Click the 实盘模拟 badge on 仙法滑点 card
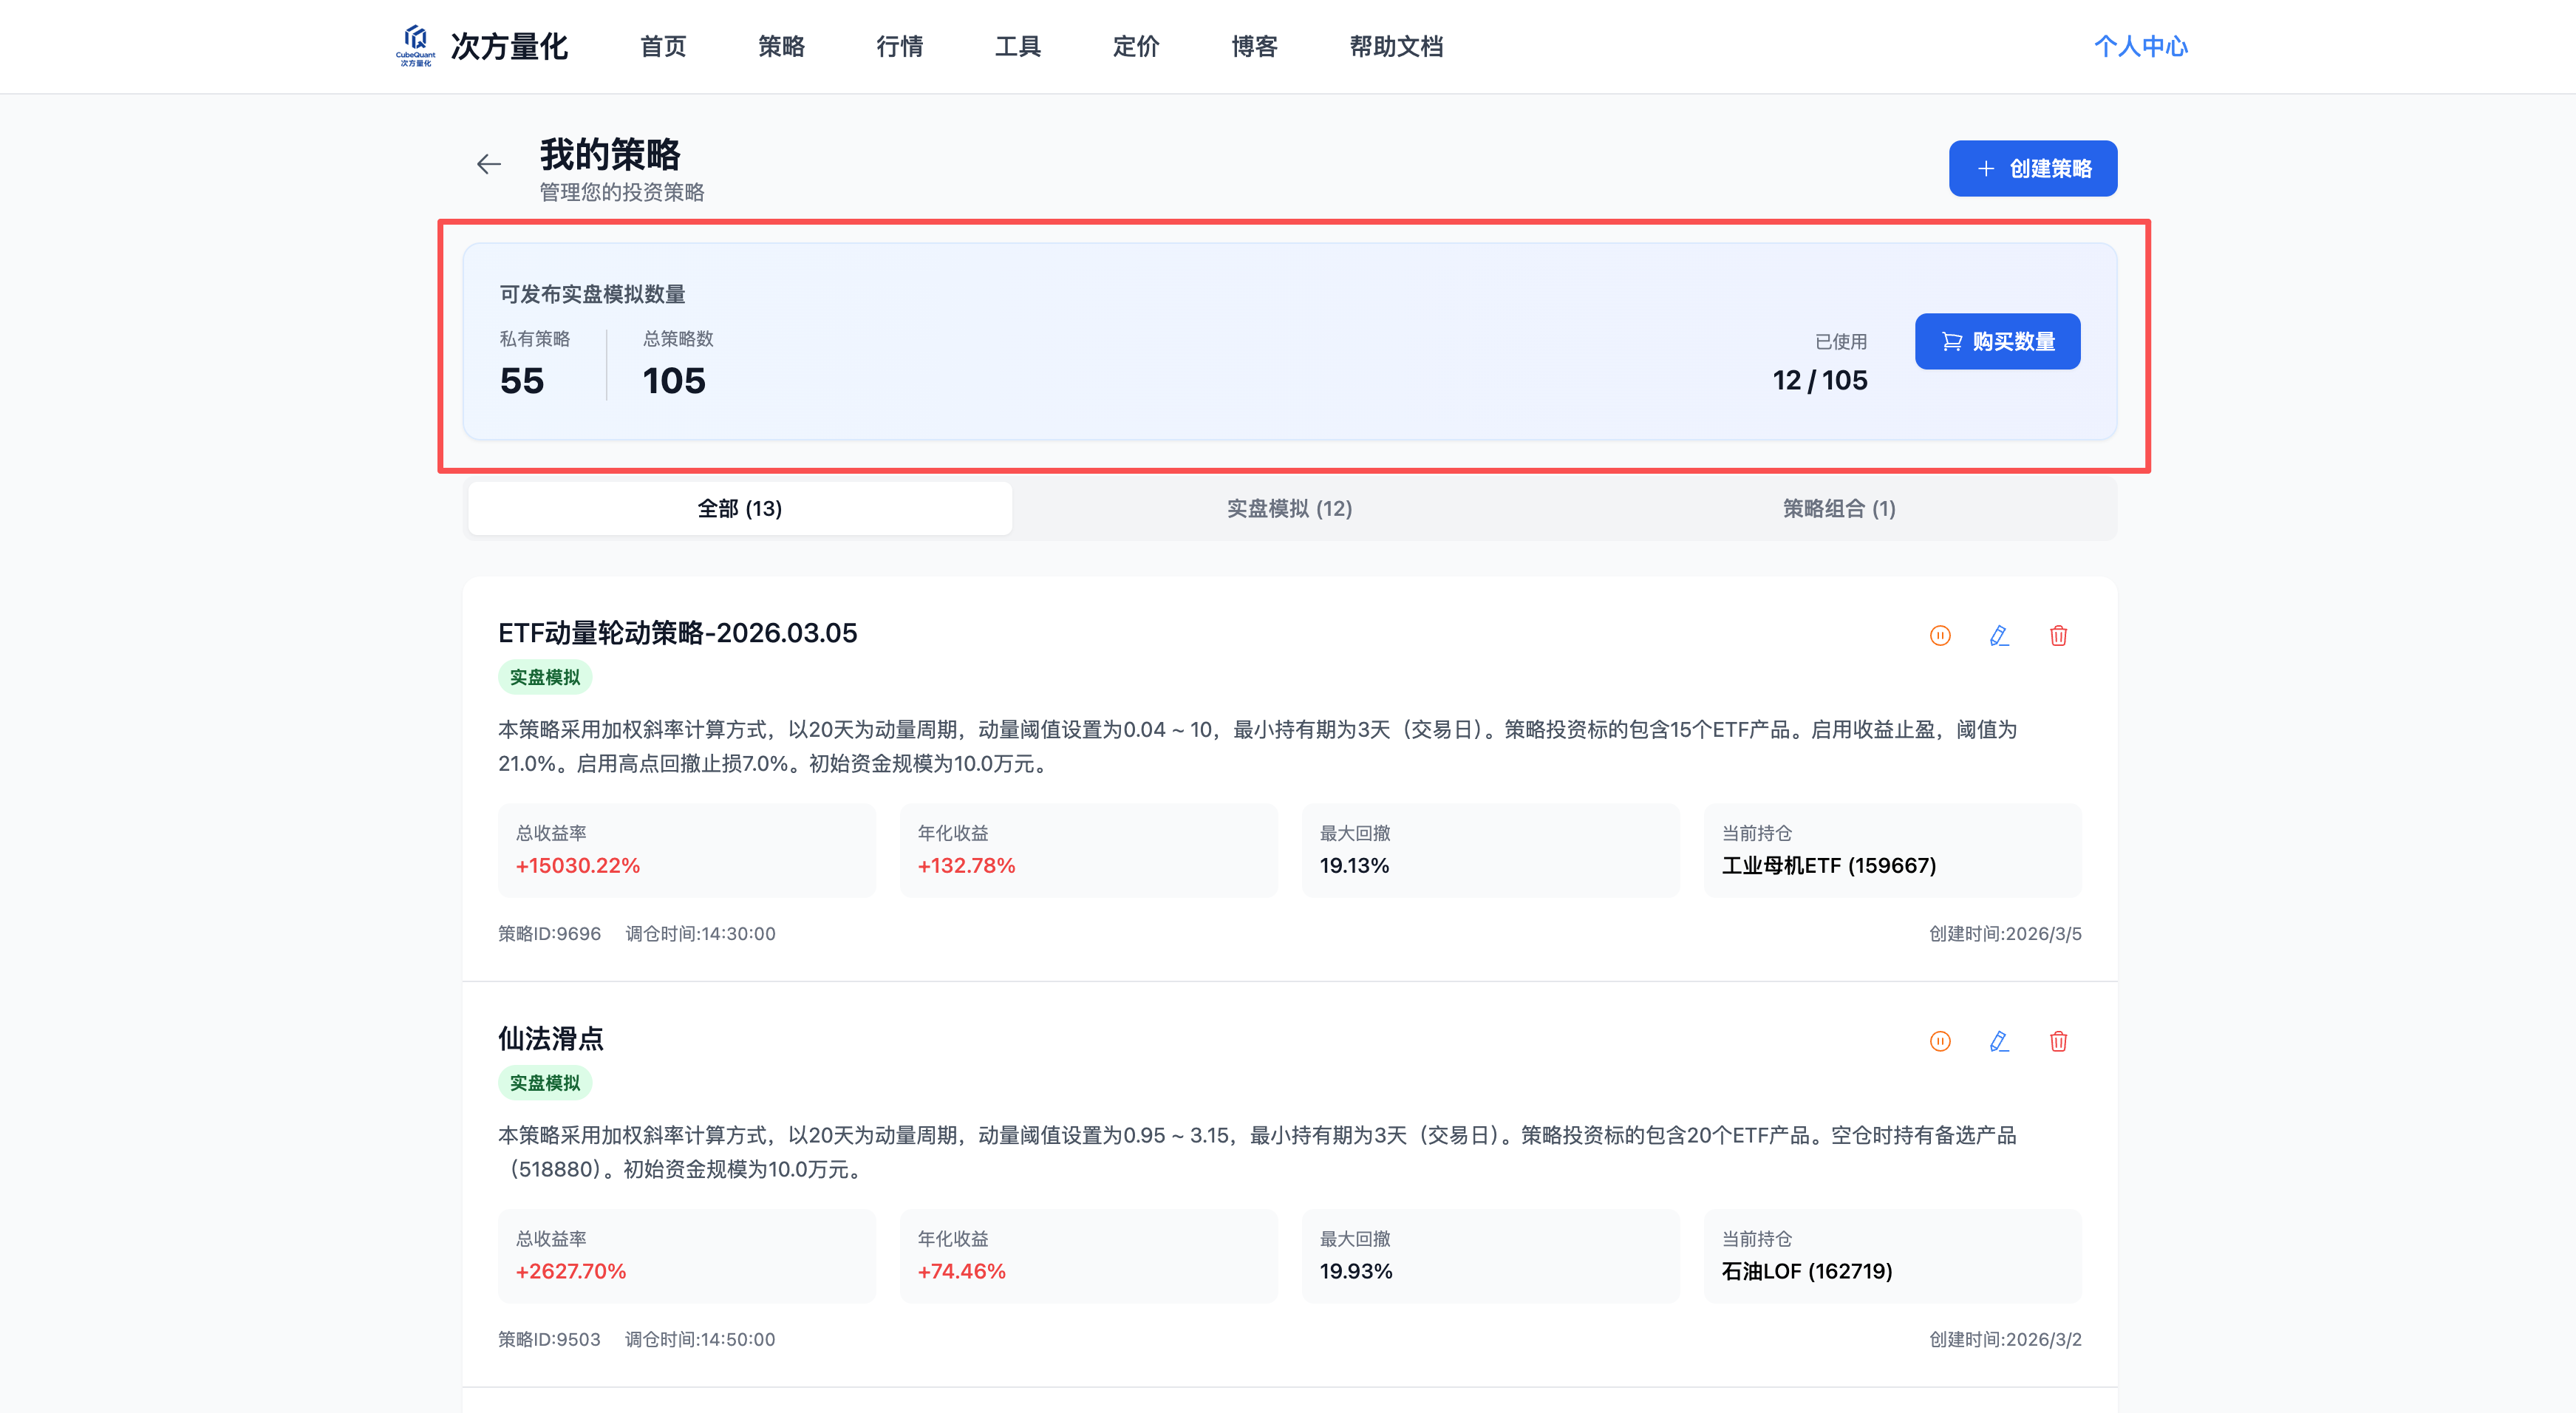Screen dimensions: 2576x1413 click(545, 1083)
